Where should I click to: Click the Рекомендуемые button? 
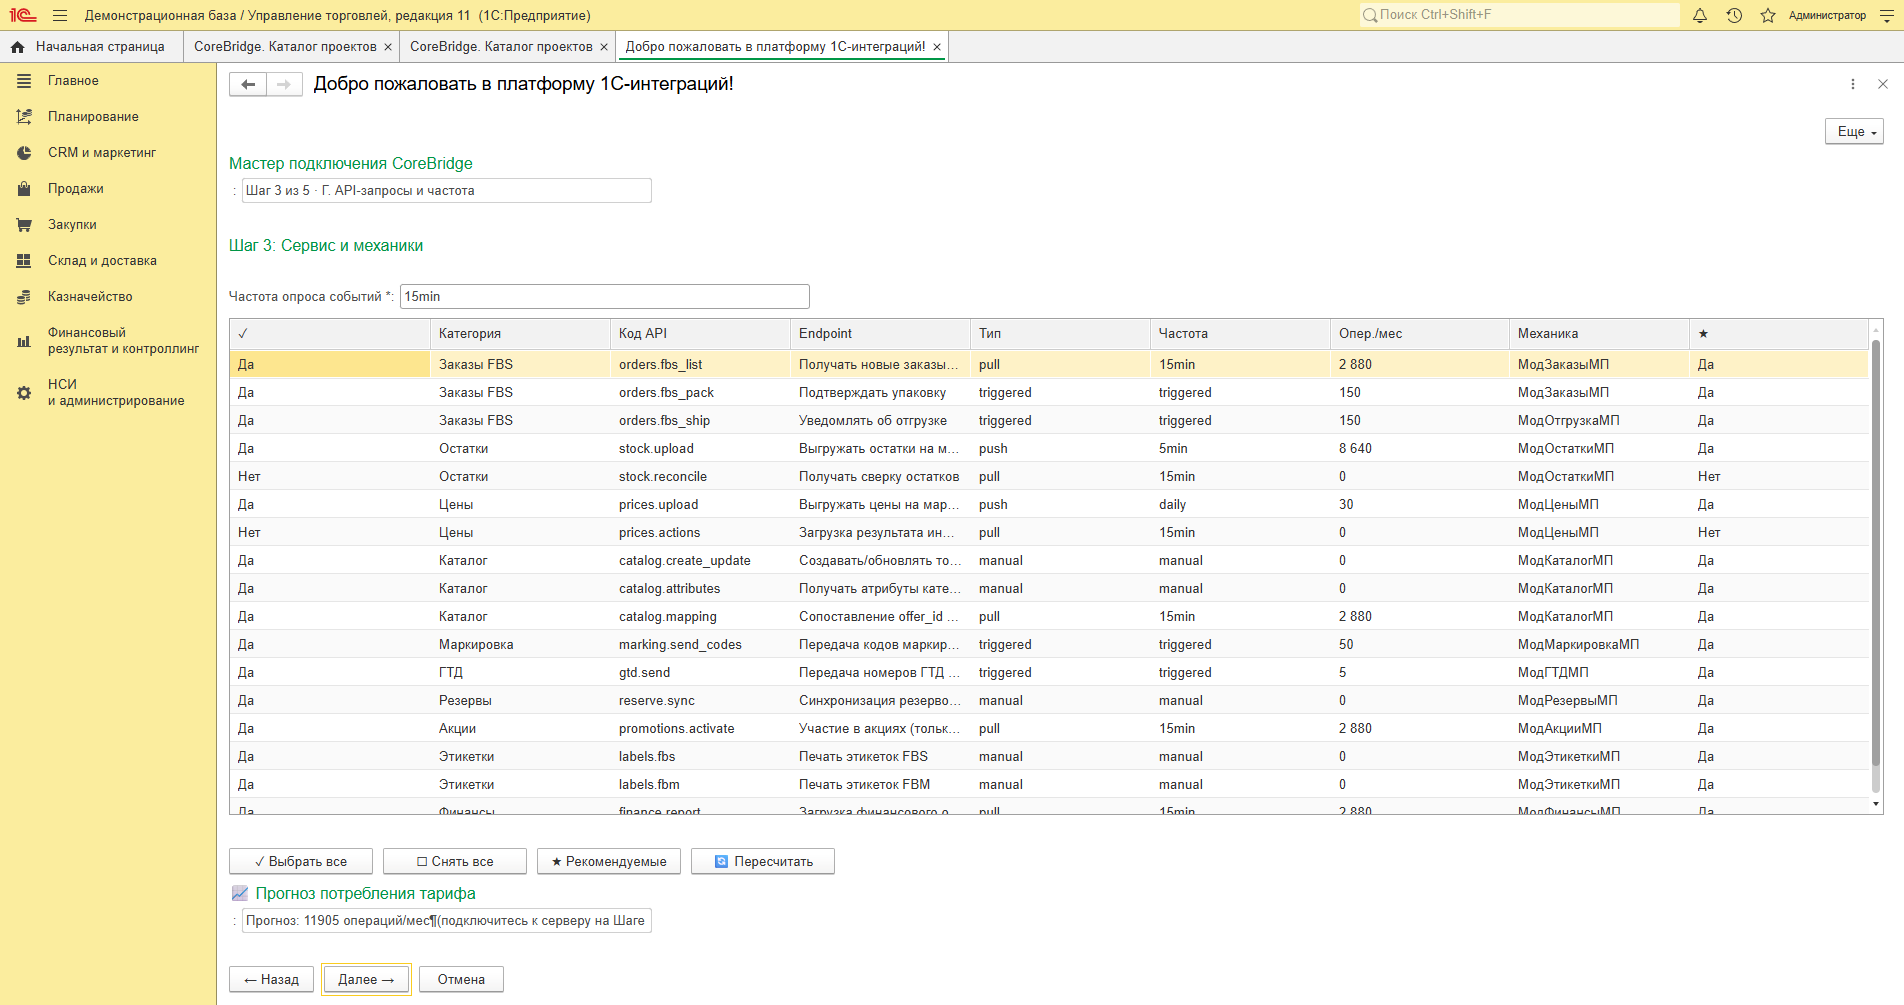coord(609,862)
